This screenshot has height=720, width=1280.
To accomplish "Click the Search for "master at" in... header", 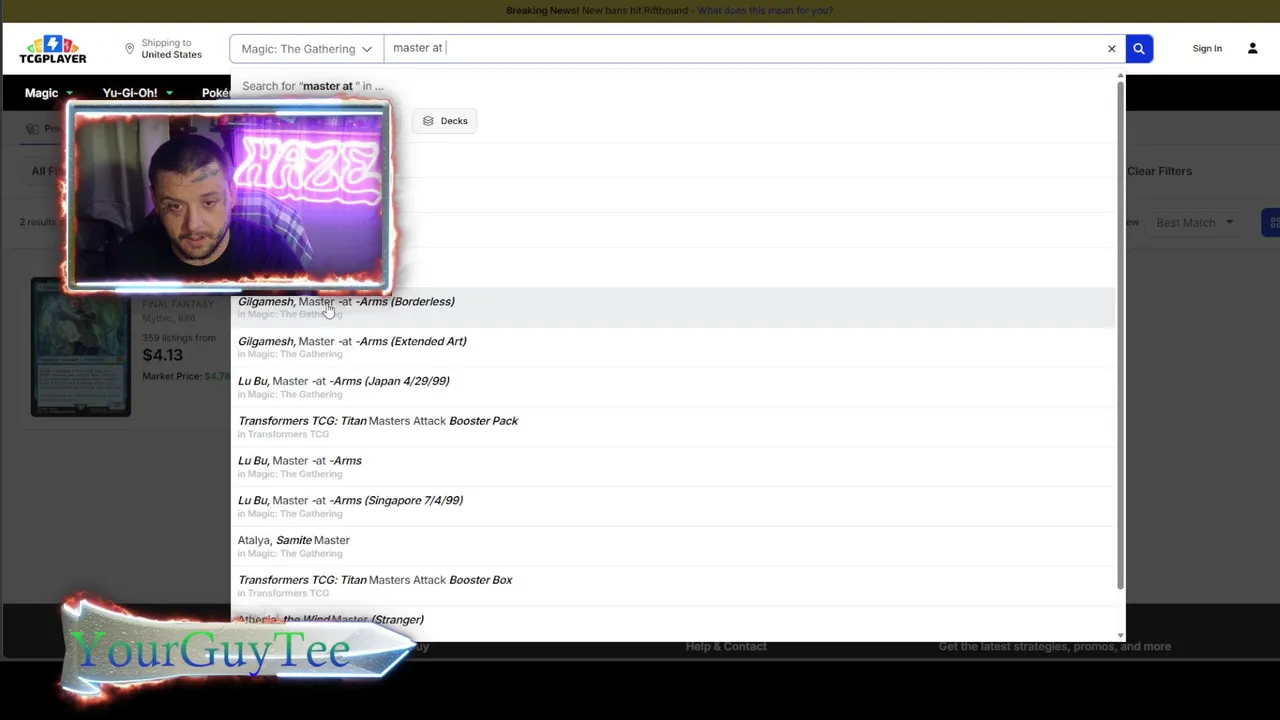I will point(312,86).
